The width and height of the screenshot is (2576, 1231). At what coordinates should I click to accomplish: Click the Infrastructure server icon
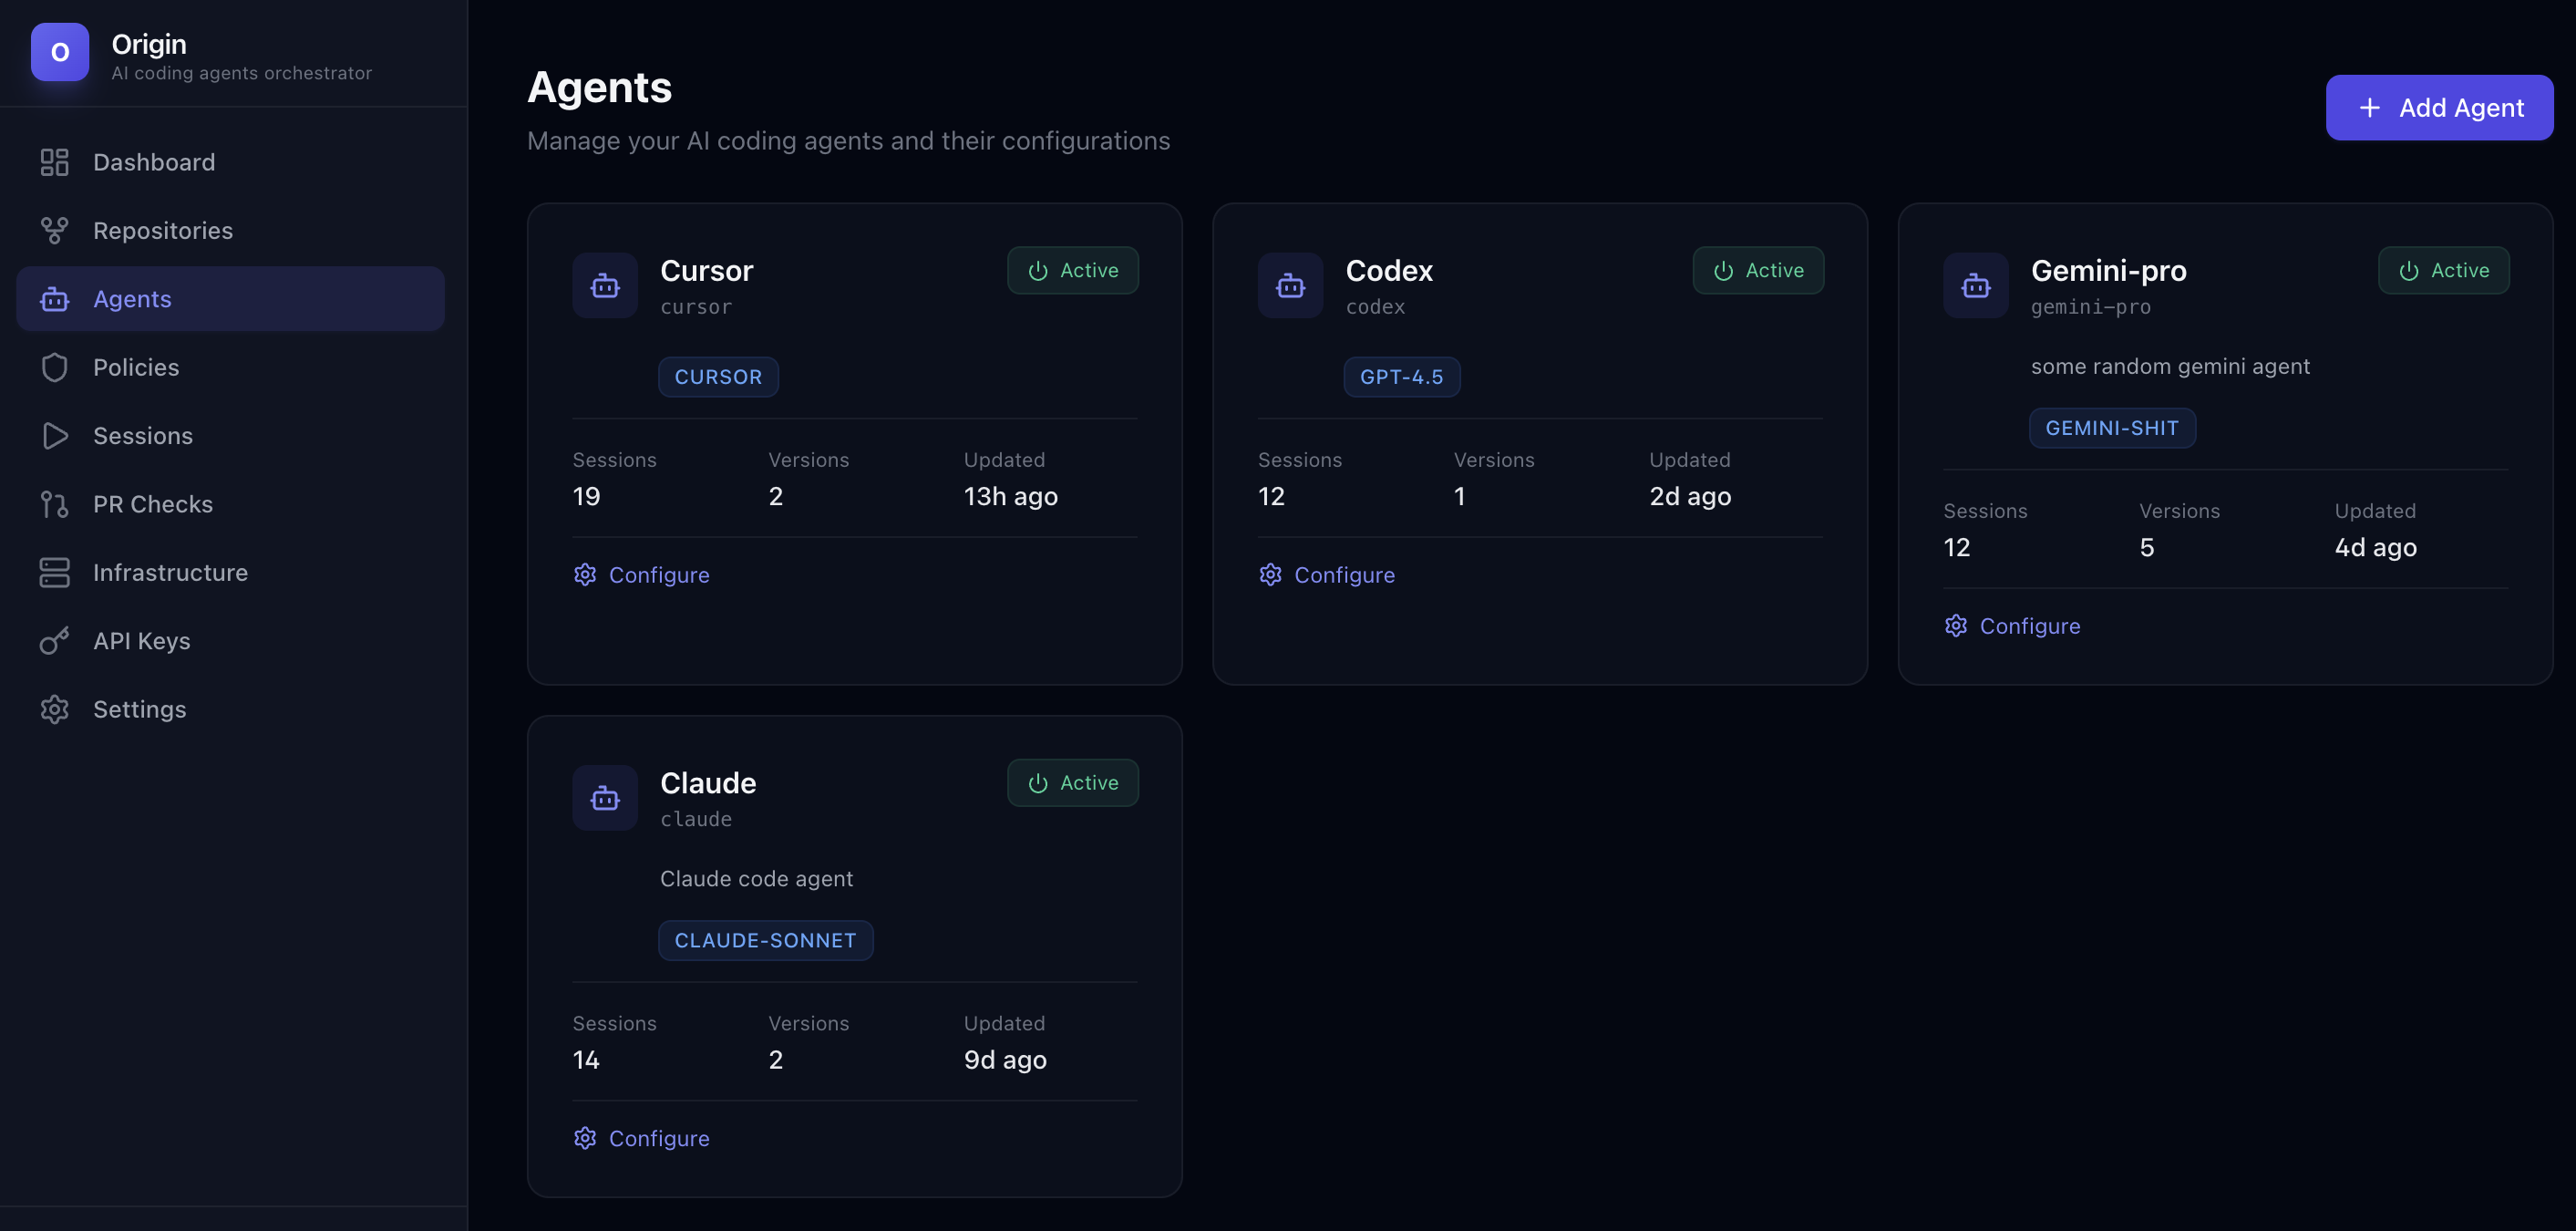click(x=54, y=571)
